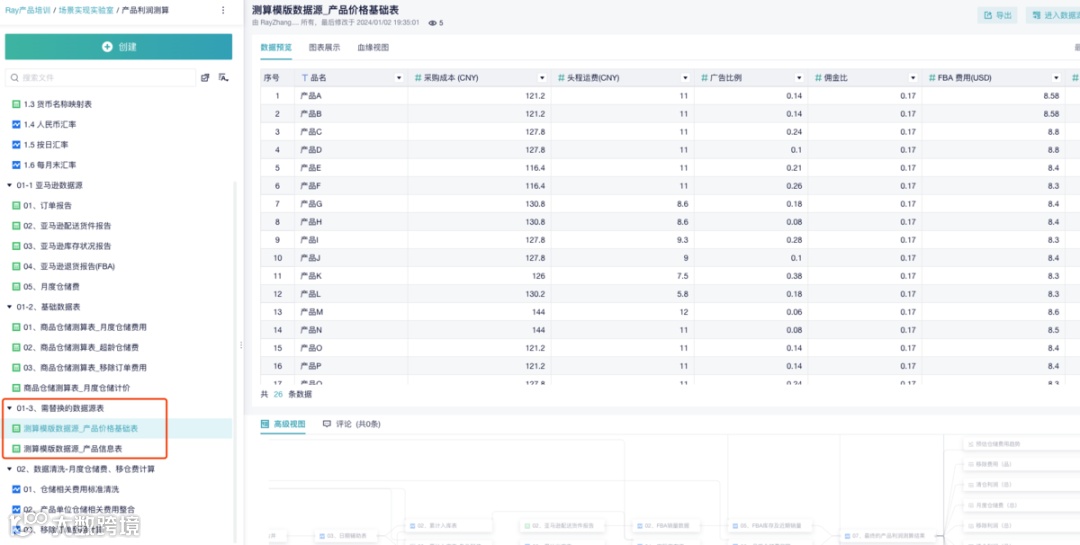Viewport: 1080px width, 545px height.
Task: Click the export icon in the 导出 button
Action: click(988, 15)
